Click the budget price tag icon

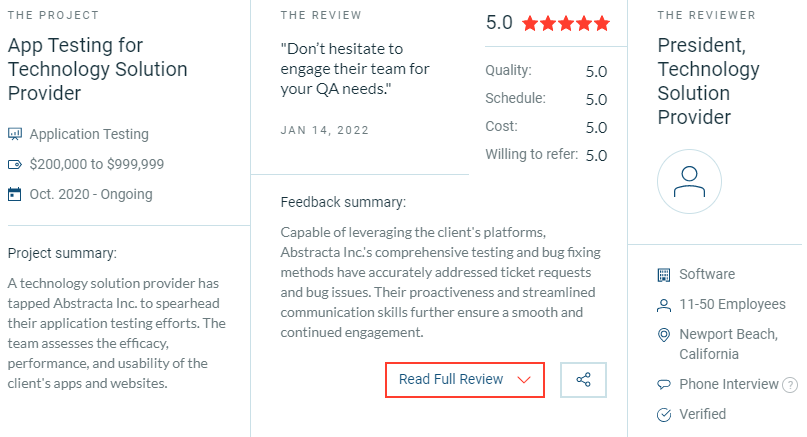pos(15,164)
